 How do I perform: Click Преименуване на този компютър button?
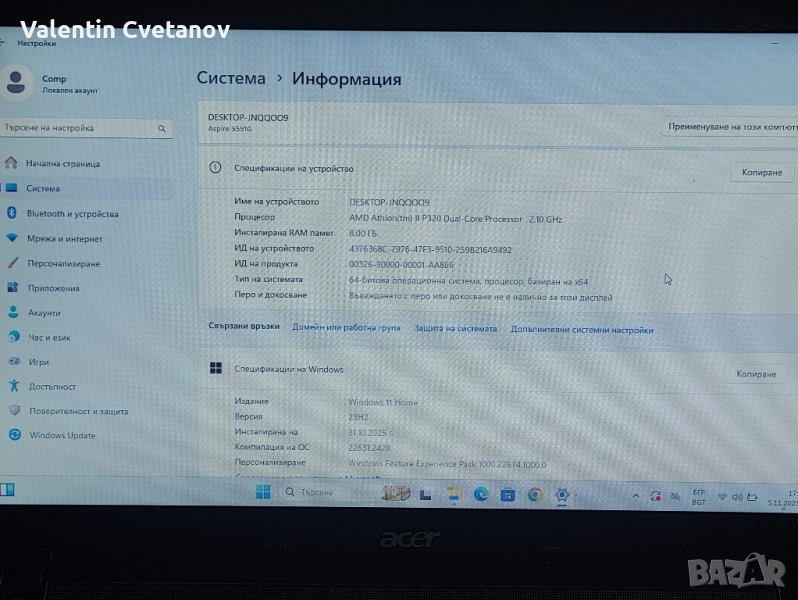732,127
